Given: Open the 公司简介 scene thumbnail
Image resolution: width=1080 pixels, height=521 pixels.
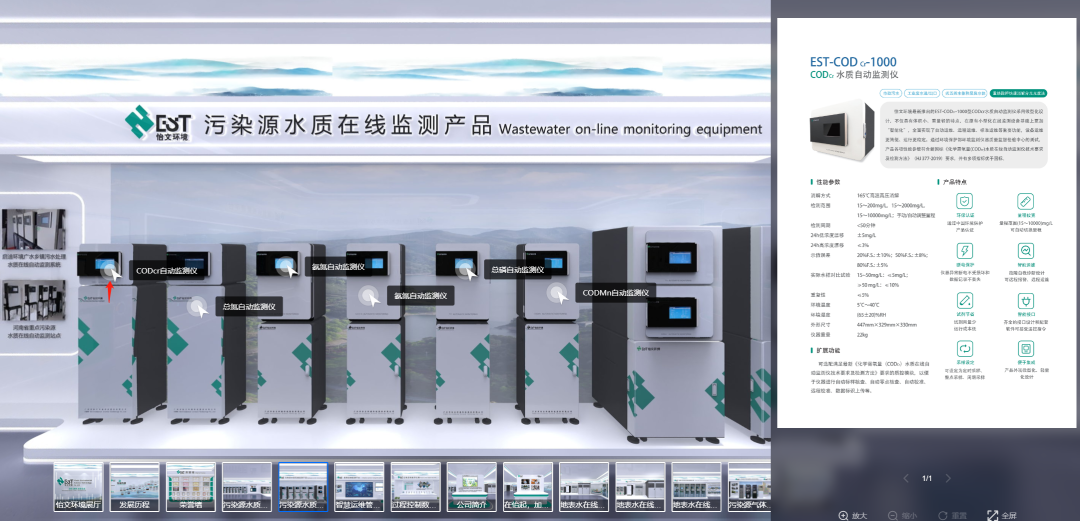Looking at the screenshot, I should pyautogui.click(x=472, y=487).
